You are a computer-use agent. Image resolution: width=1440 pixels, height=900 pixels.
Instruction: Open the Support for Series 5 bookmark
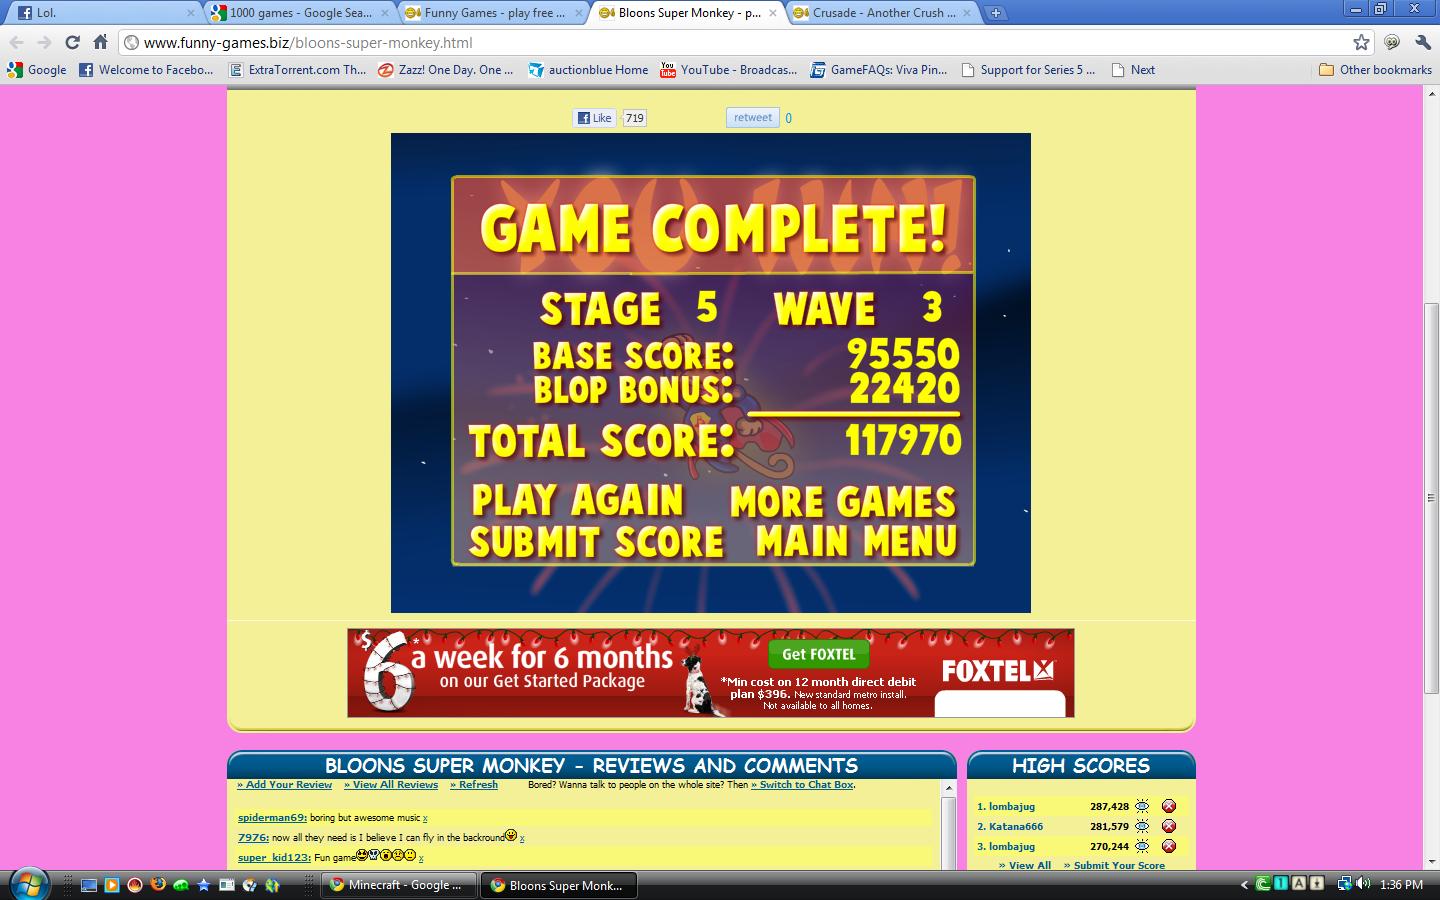point(1028,70)
